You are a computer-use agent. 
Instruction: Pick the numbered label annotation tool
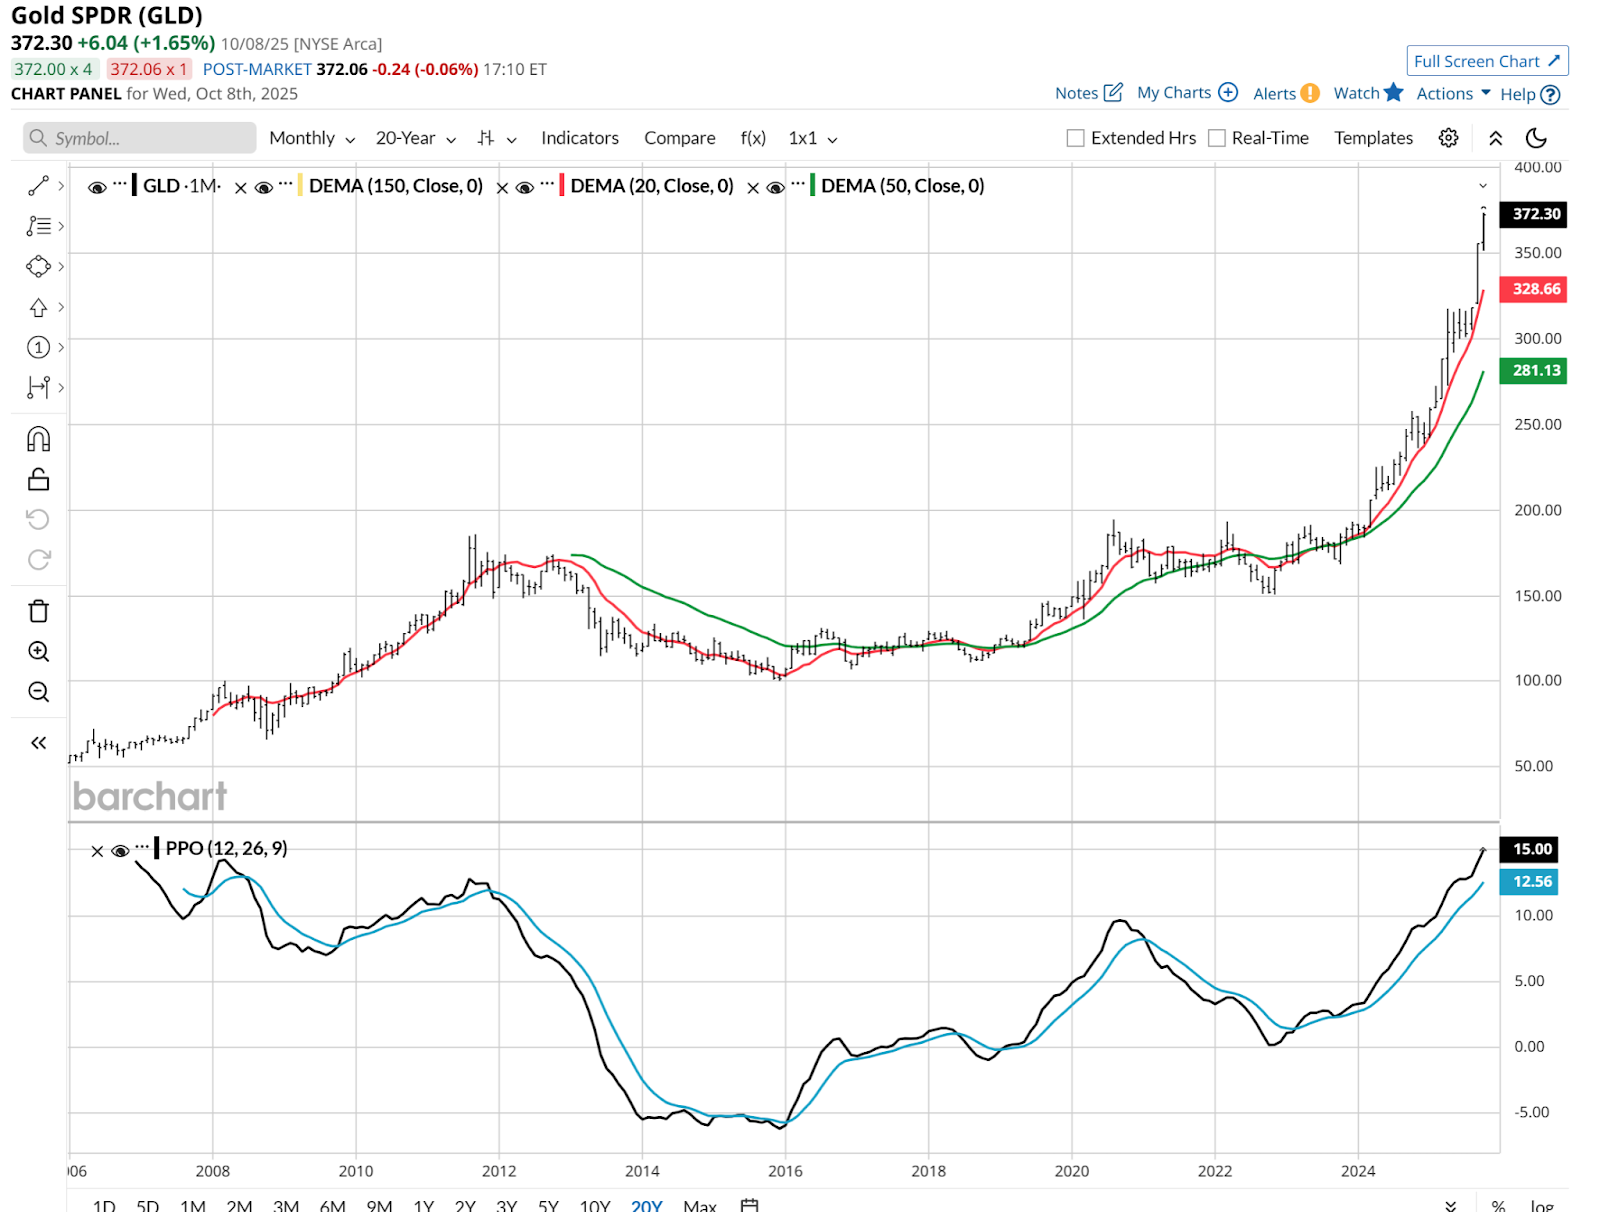[38, 347]
